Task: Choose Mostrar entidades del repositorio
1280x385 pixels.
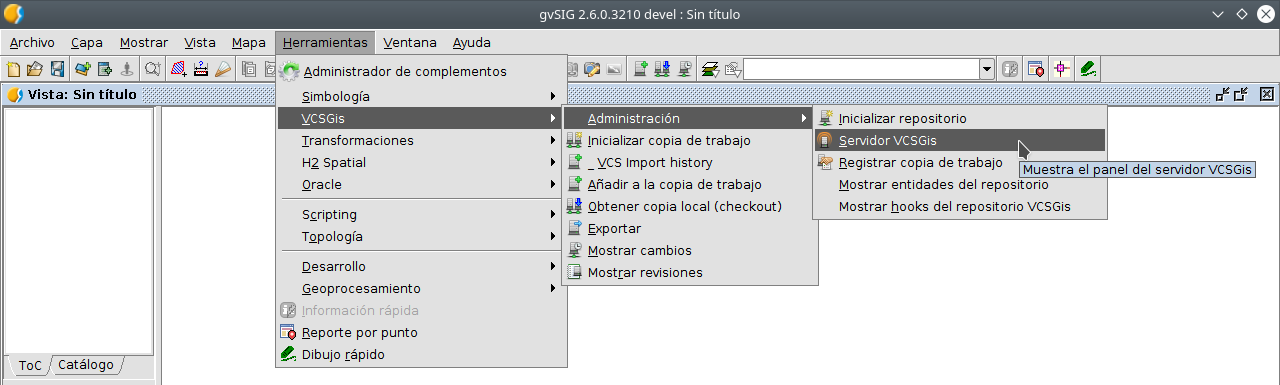Action: click(960, 185)
